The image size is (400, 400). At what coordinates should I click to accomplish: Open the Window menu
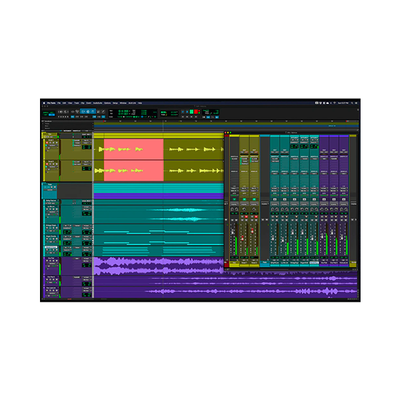click(x=123, y=103)
